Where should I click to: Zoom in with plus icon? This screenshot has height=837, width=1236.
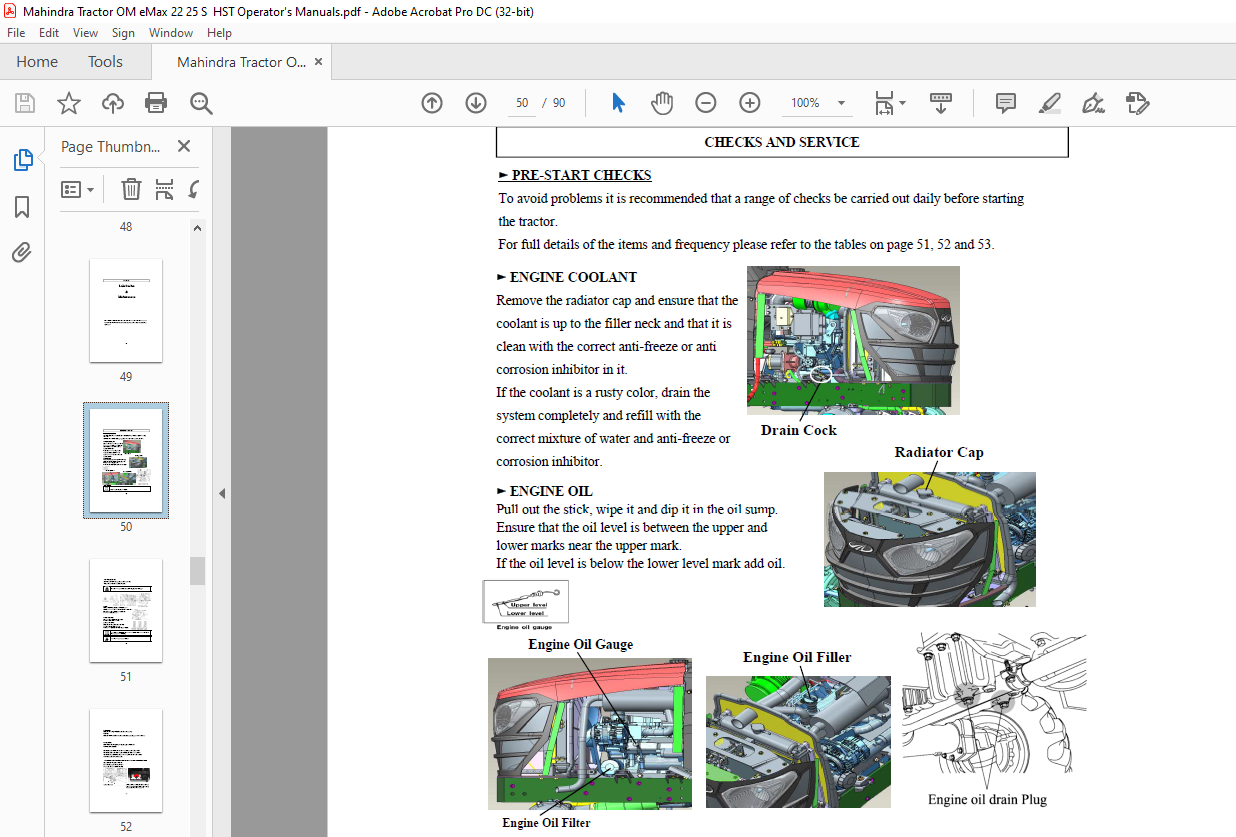(750, 103)
